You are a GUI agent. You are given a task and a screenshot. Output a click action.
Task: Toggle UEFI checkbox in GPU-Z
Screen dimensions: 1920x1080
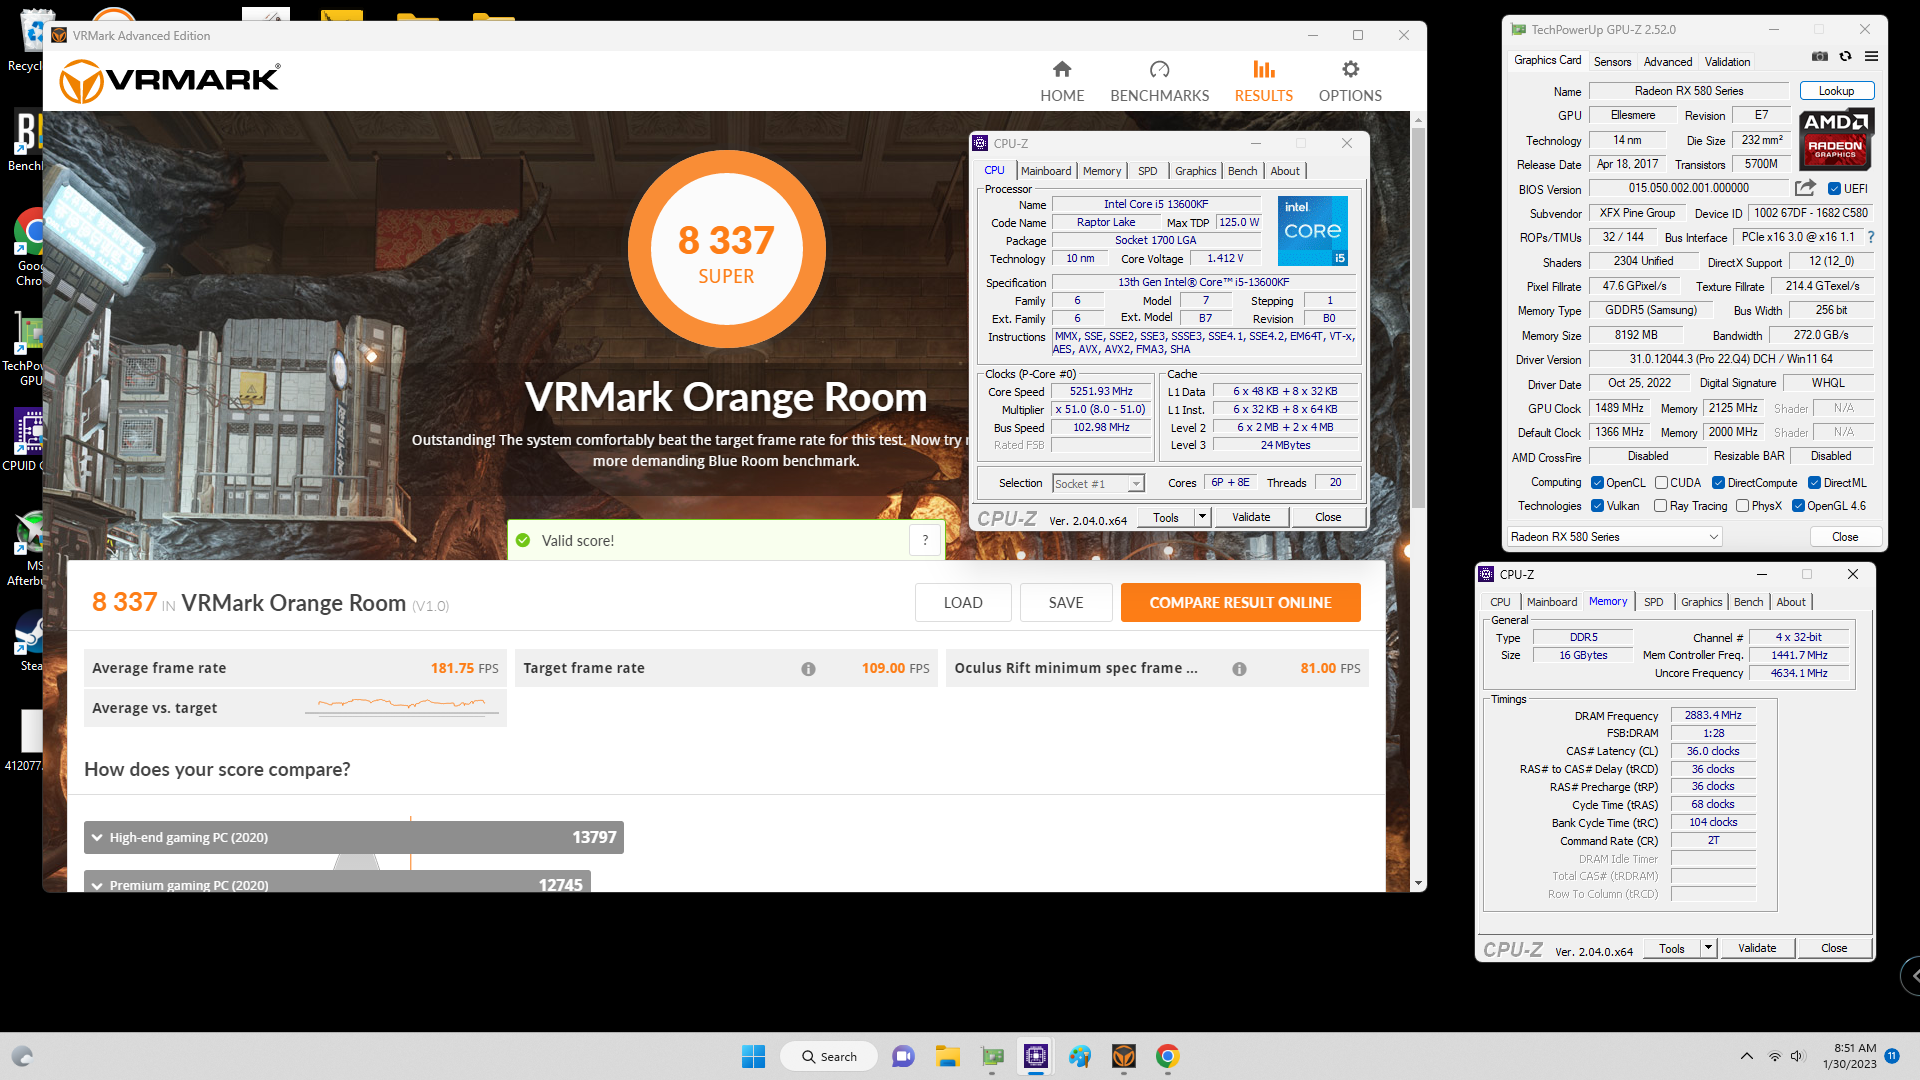tap(1834, 189)
